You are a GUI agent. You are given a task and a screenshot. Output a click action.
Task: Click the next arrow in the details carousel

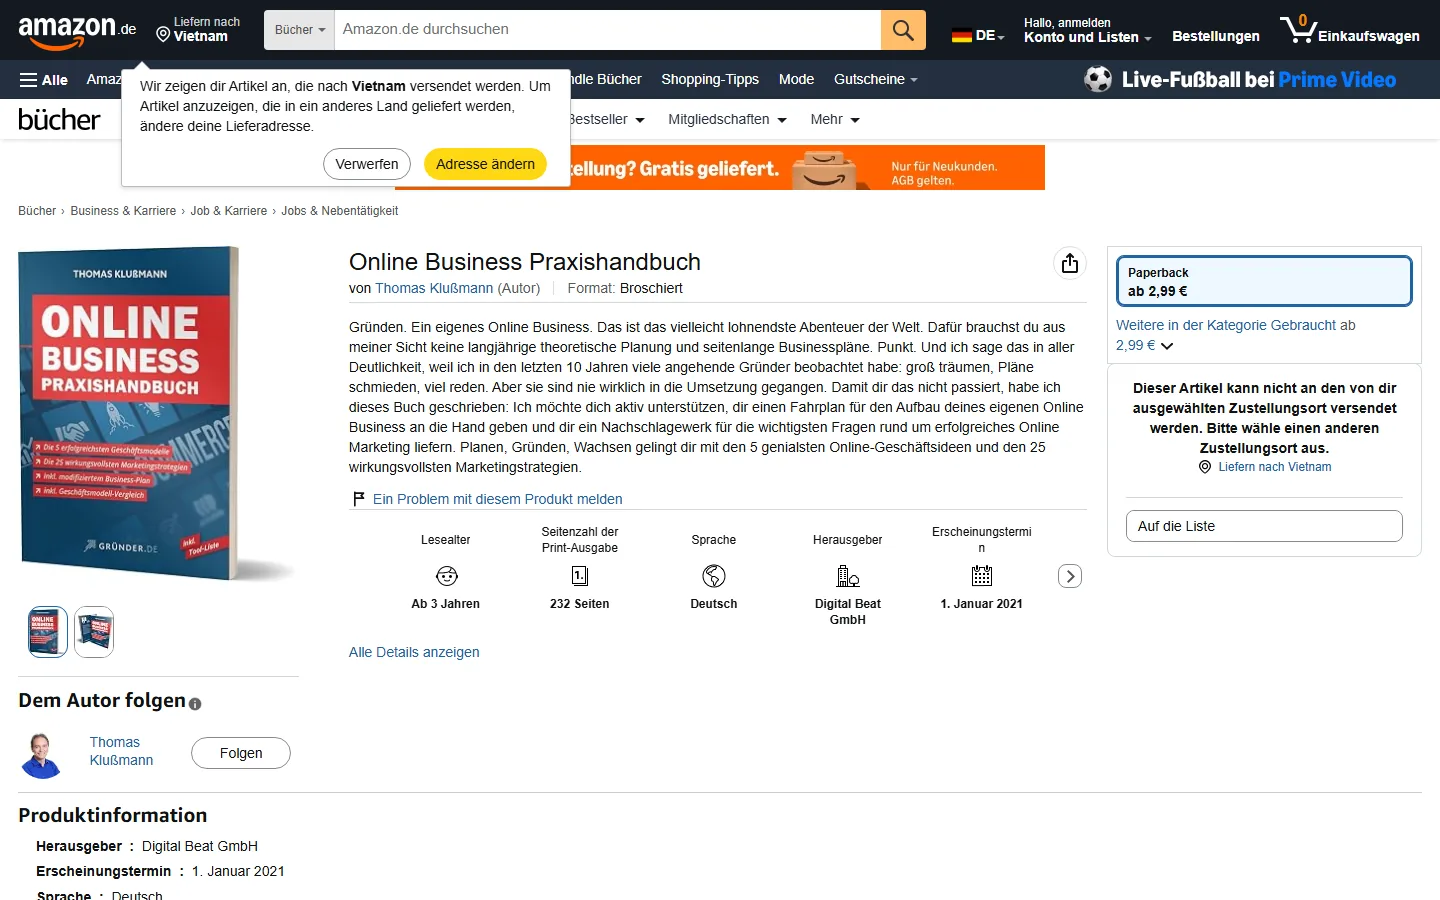tap(1070, 576)
